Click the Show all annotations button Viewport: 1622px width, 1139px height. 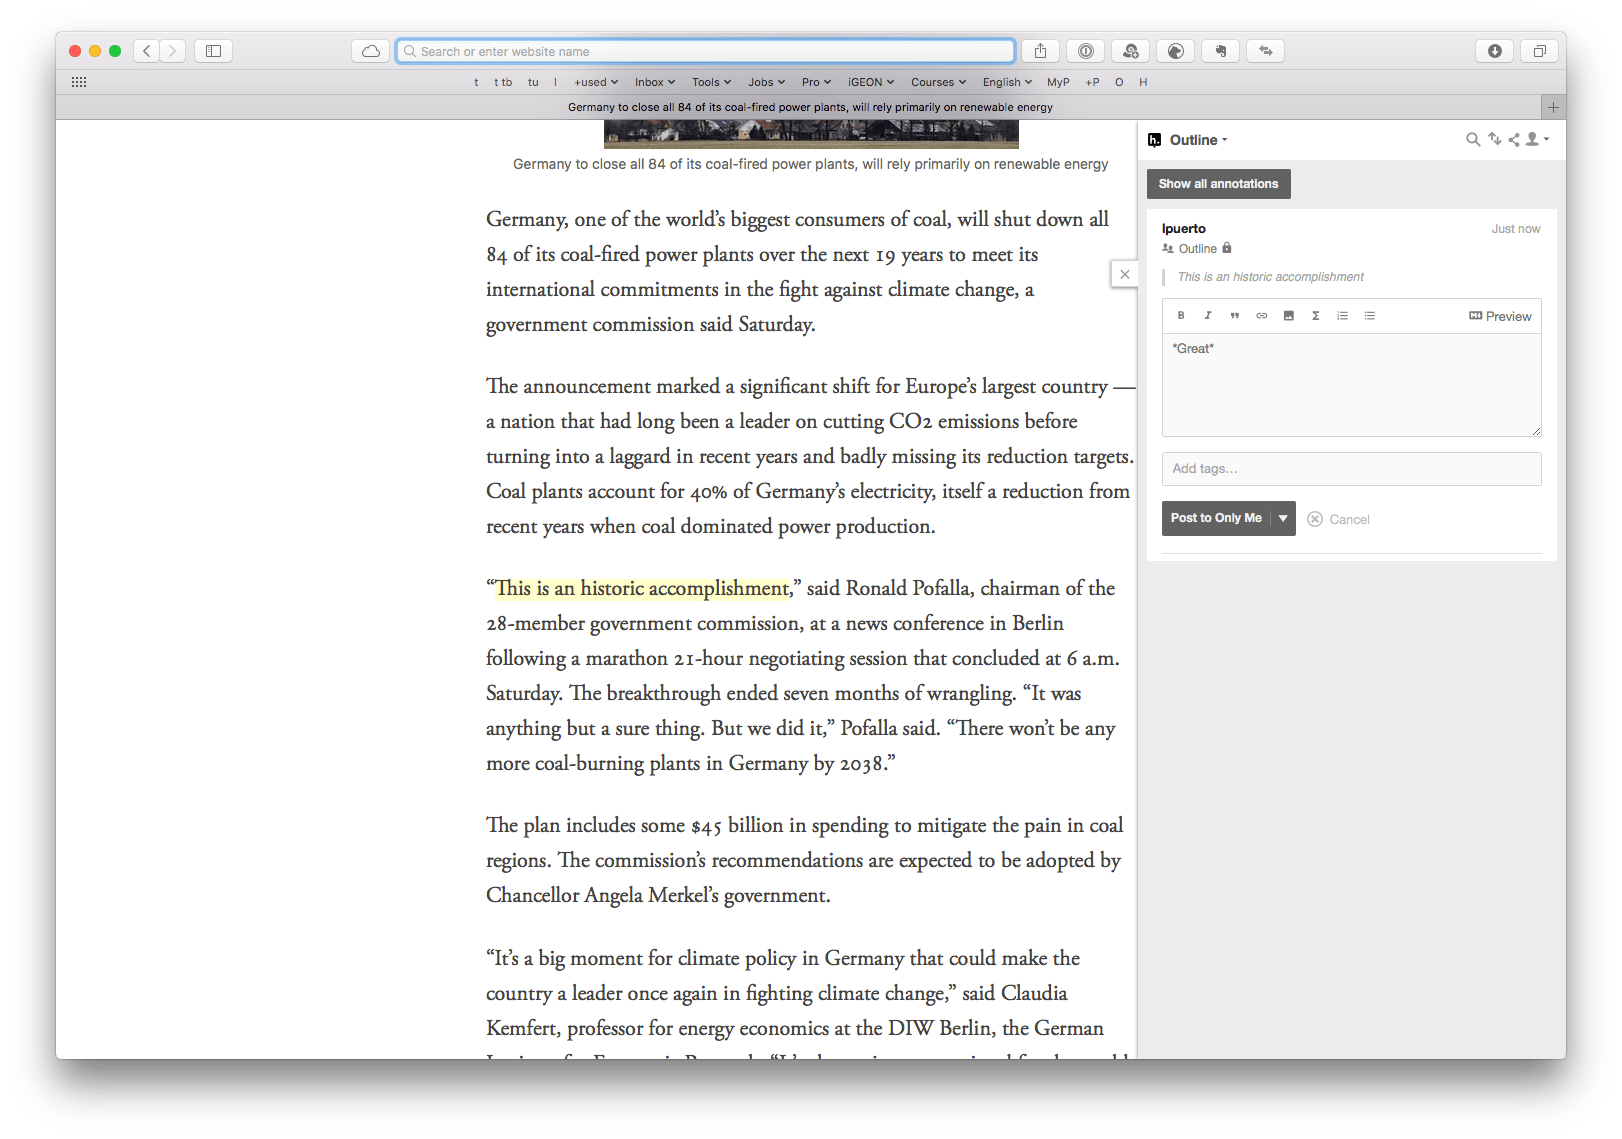tap(1217, 183)
